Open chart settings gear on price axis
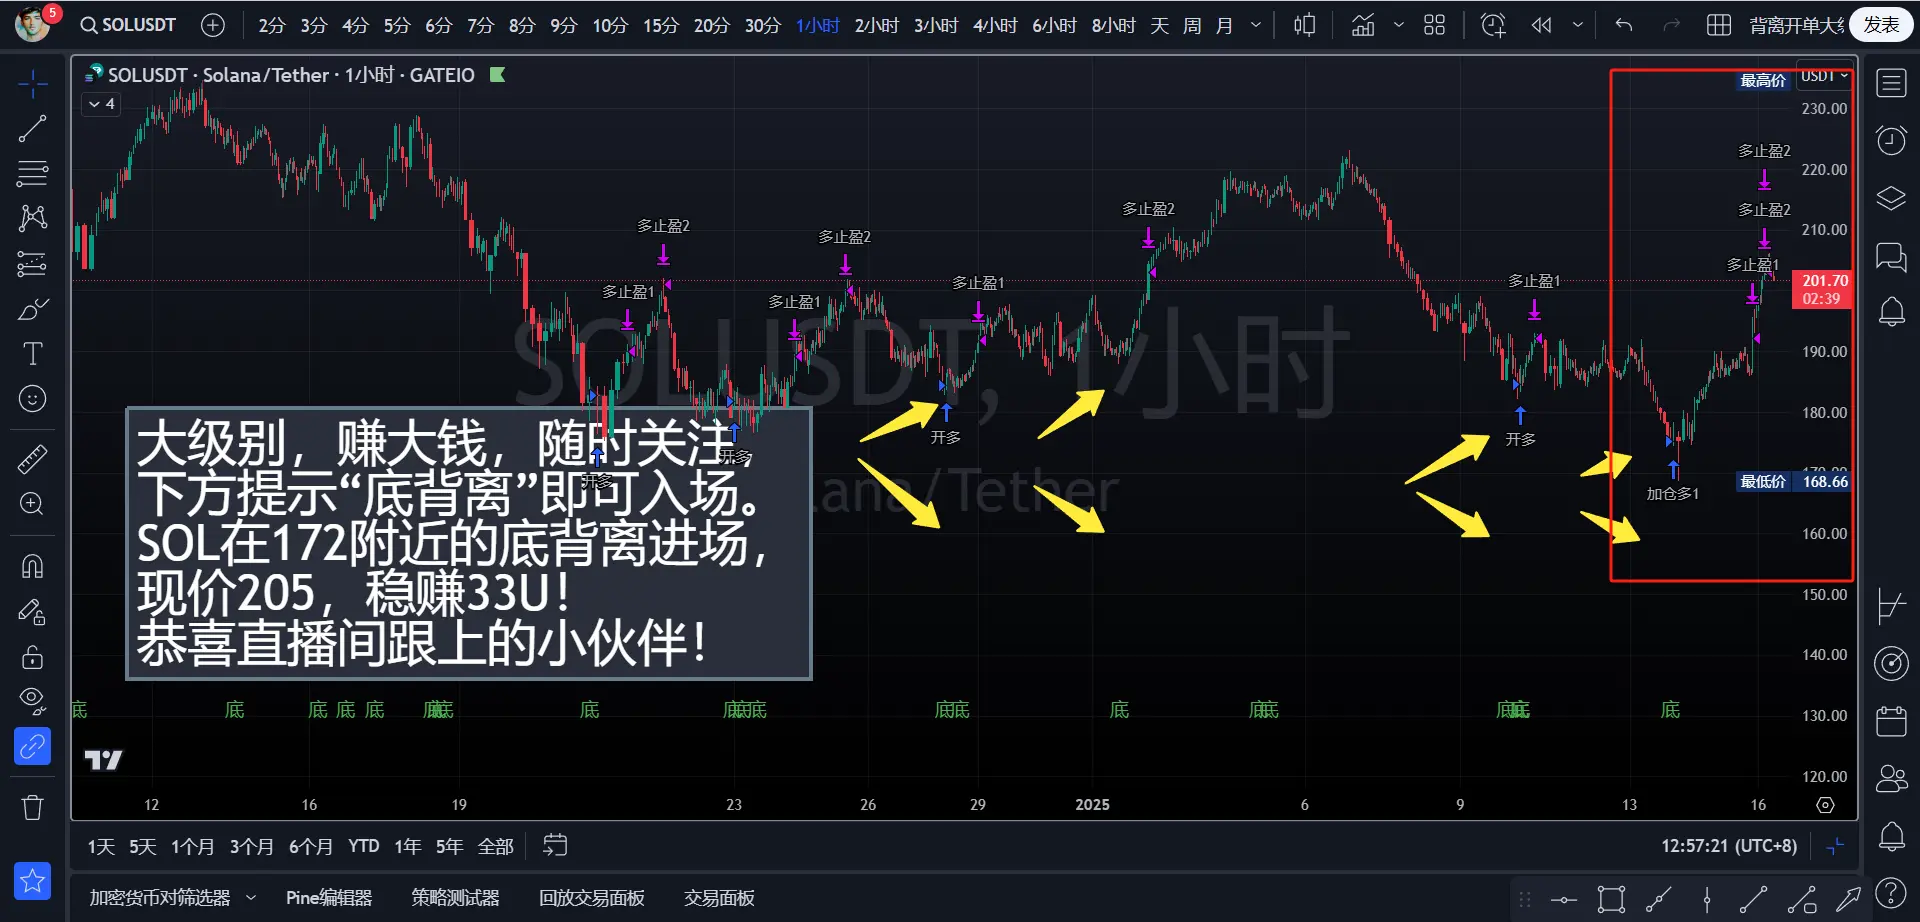Image resolution: width=1920 pixels, height=922 pixels. tap(1825, 805)
